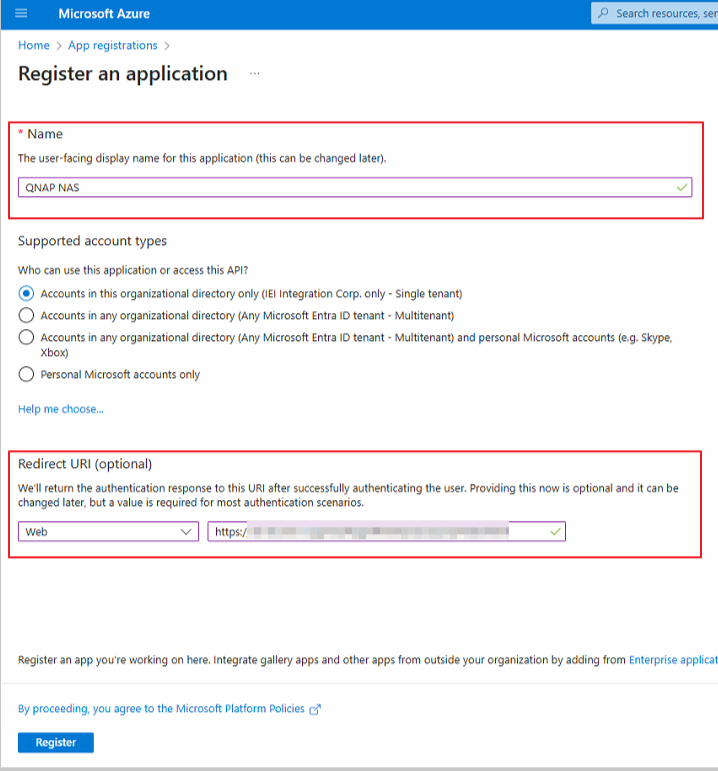This screenshot has height=771, width=718.
Task: Click the Register button
Action: [55, 742]
